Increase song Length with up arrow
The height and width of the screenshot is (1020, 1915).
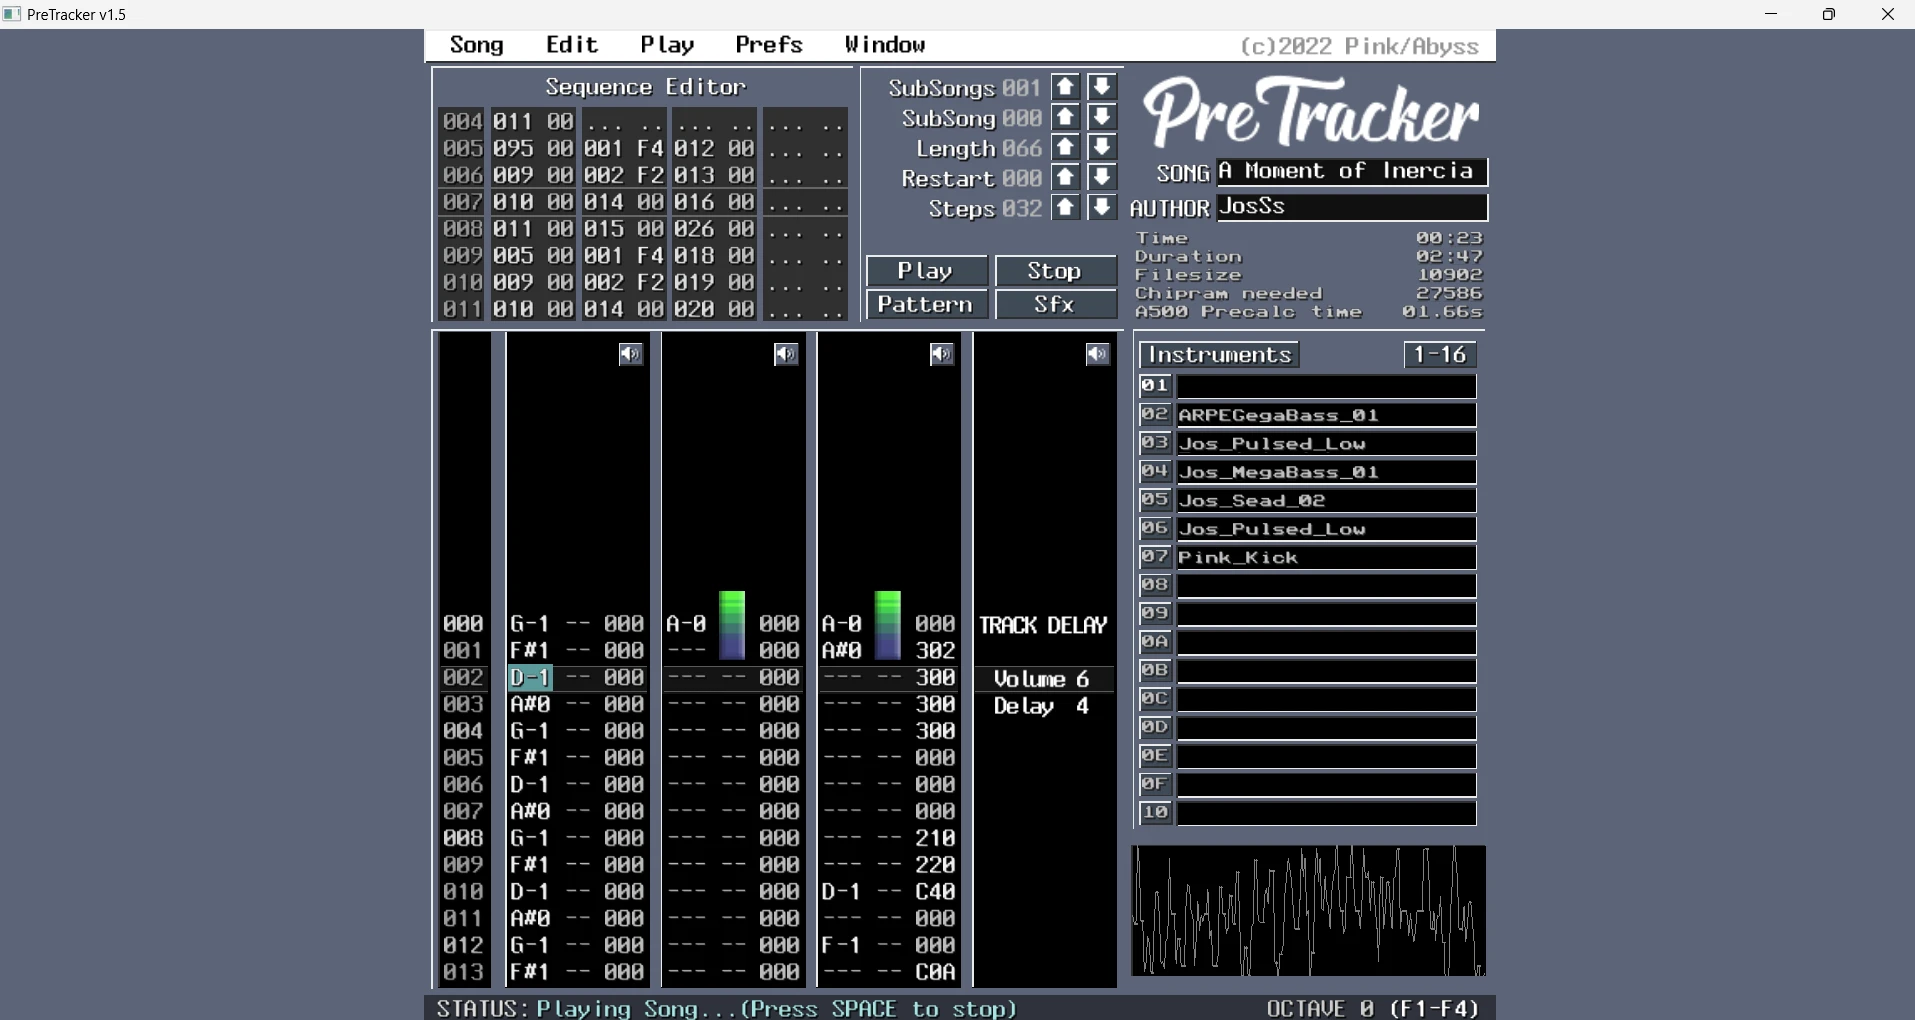(x=1065, y=148)
